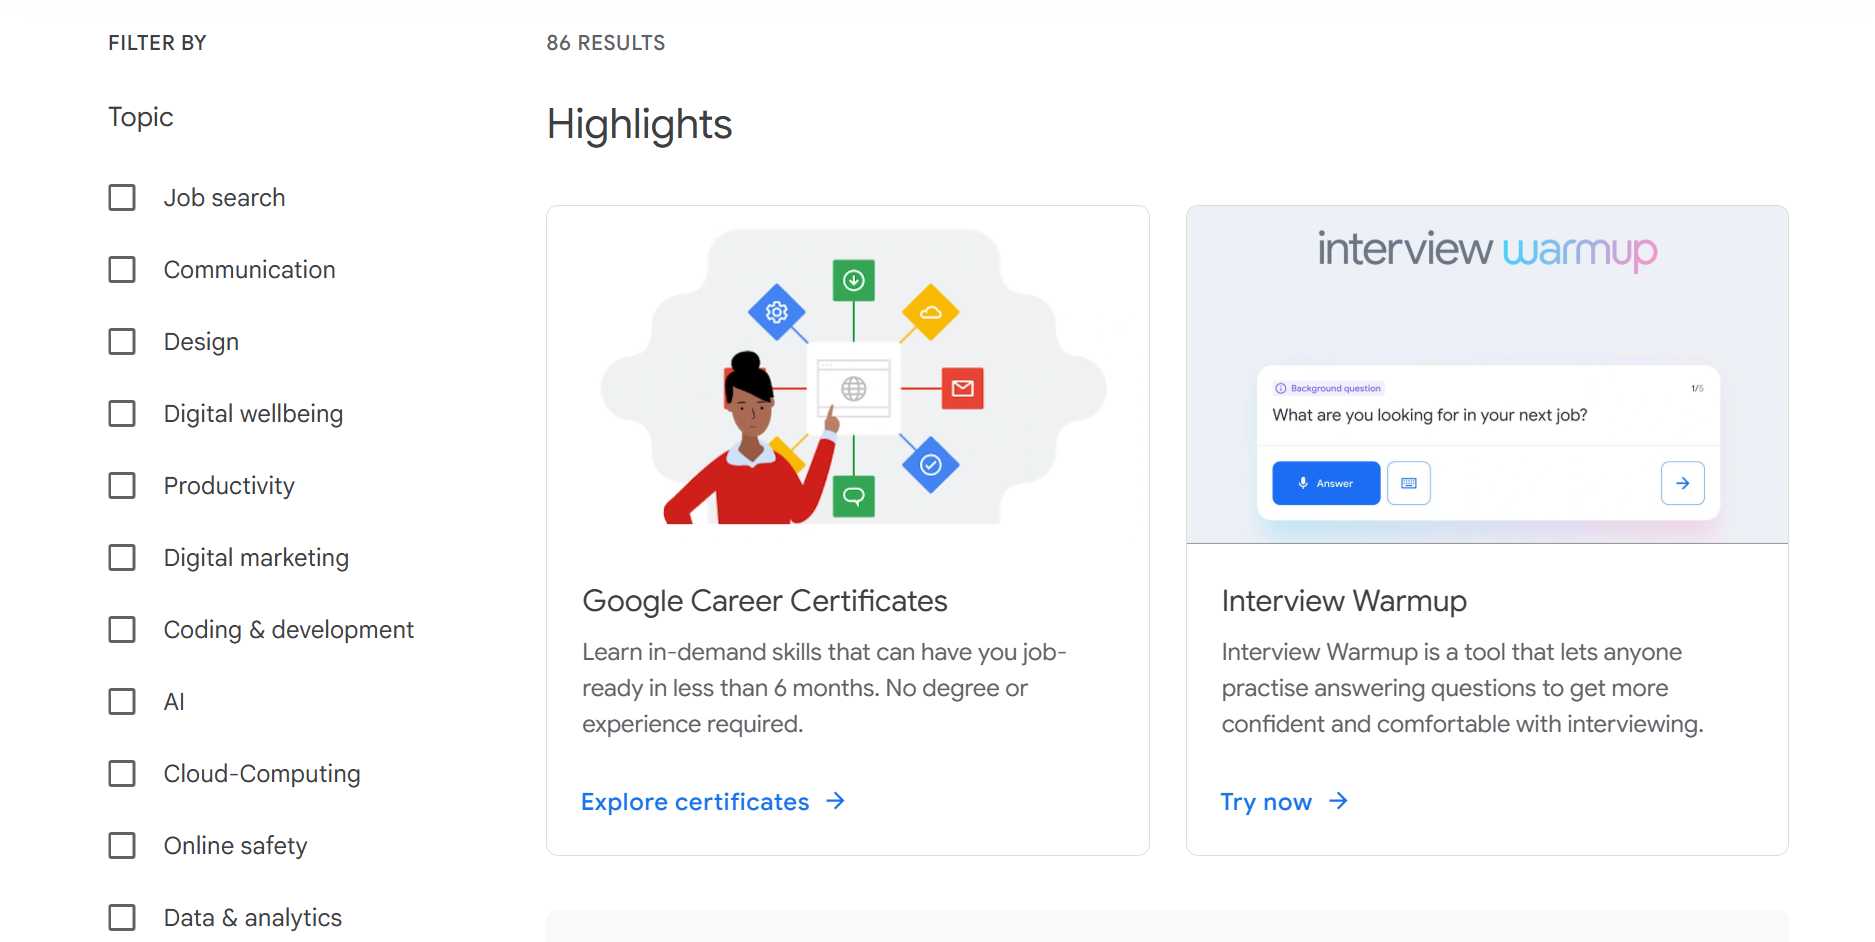Click the Design label text
Screen dimensions: 1875x942
point(202,342)
